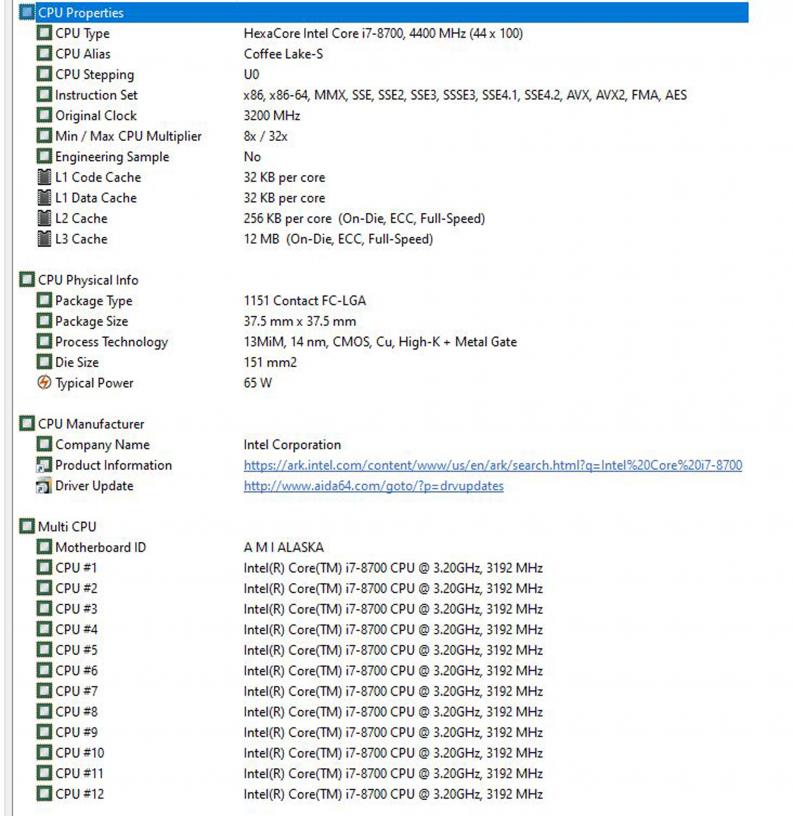Select the Engineering Sample row

click(383, 157)
